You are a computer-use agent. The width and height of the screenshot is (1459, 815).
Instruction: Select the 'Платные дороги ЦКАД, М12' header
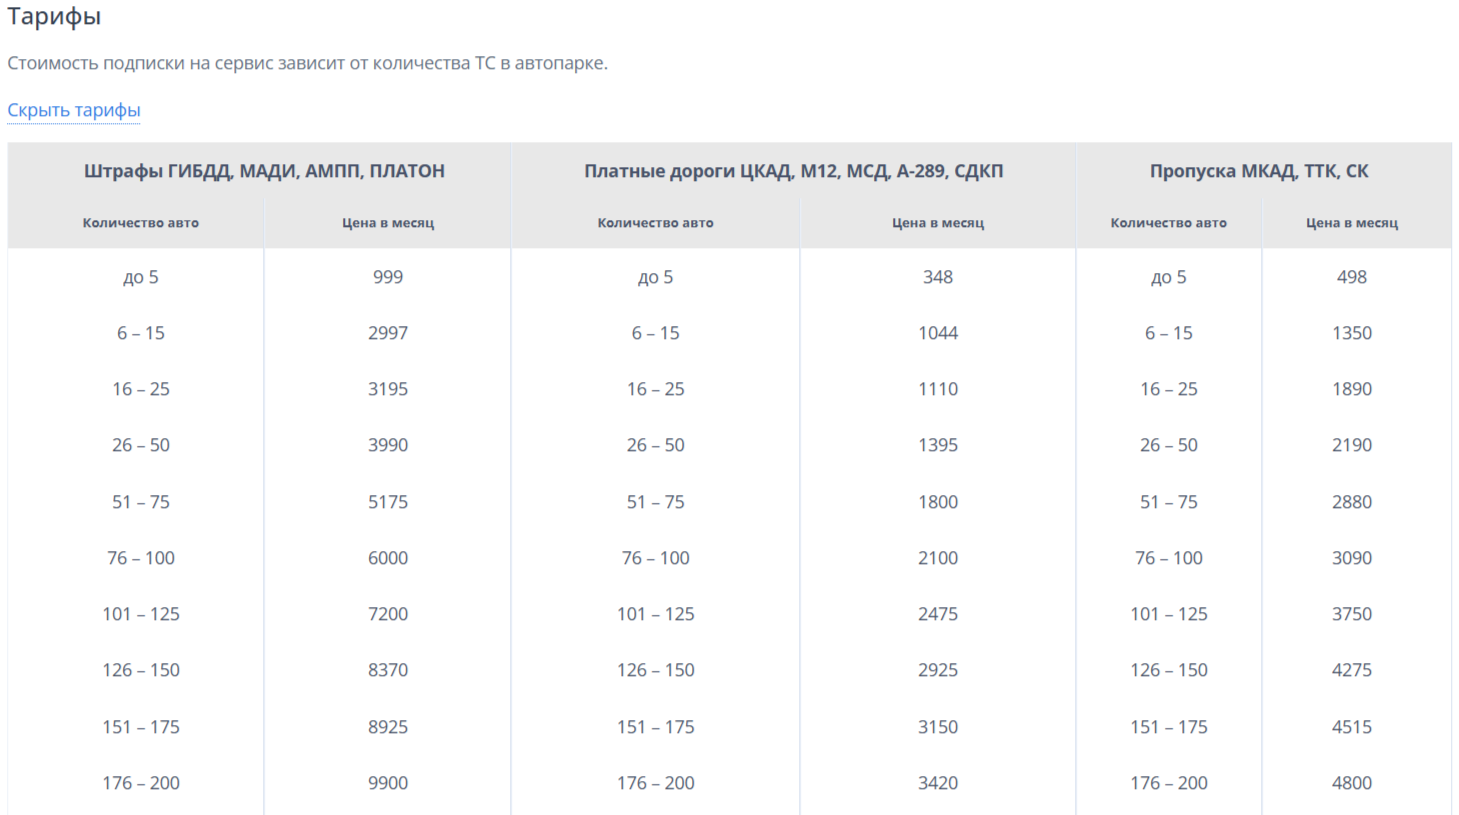793,171
